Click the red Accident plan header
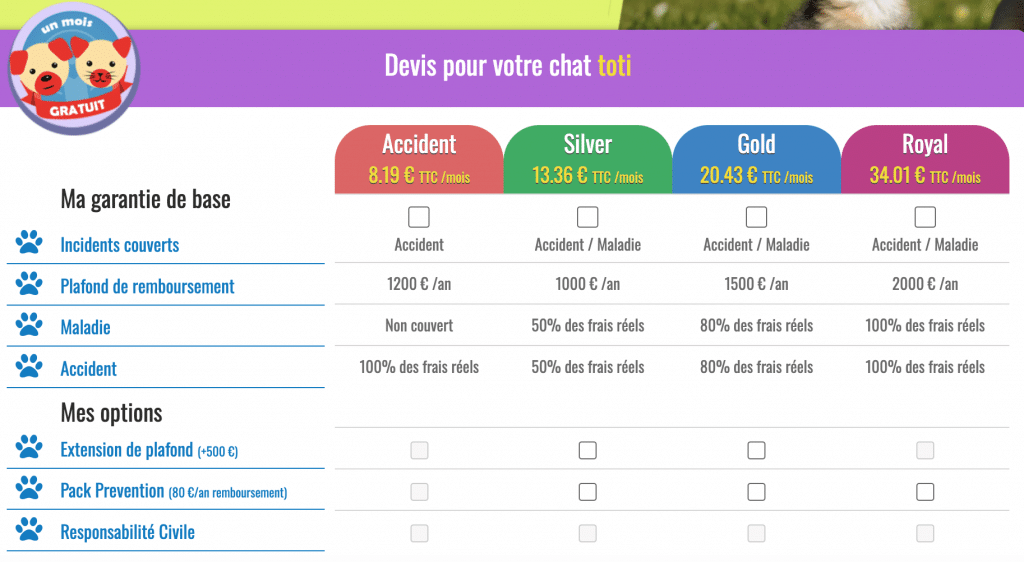The image size is (1024, 562). click(419, 158)
